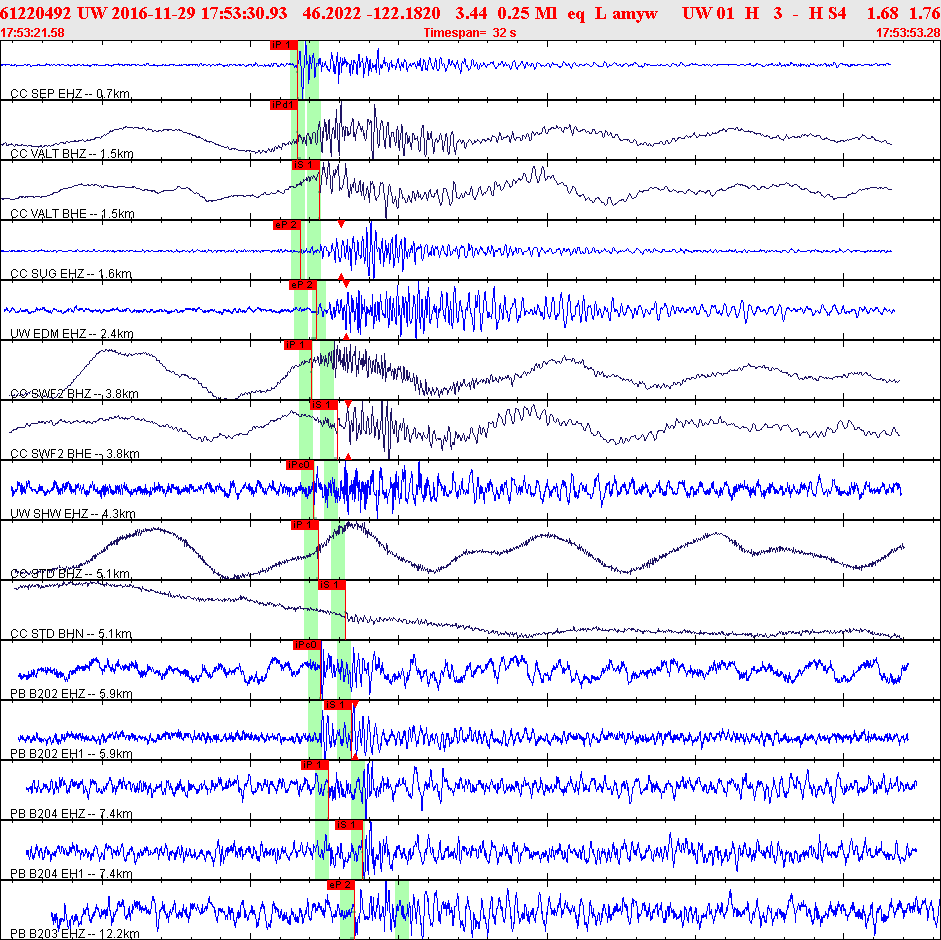
Task: Click the station label CC SWF2 BHZ -- 3.8km
Action: (74, 394)
